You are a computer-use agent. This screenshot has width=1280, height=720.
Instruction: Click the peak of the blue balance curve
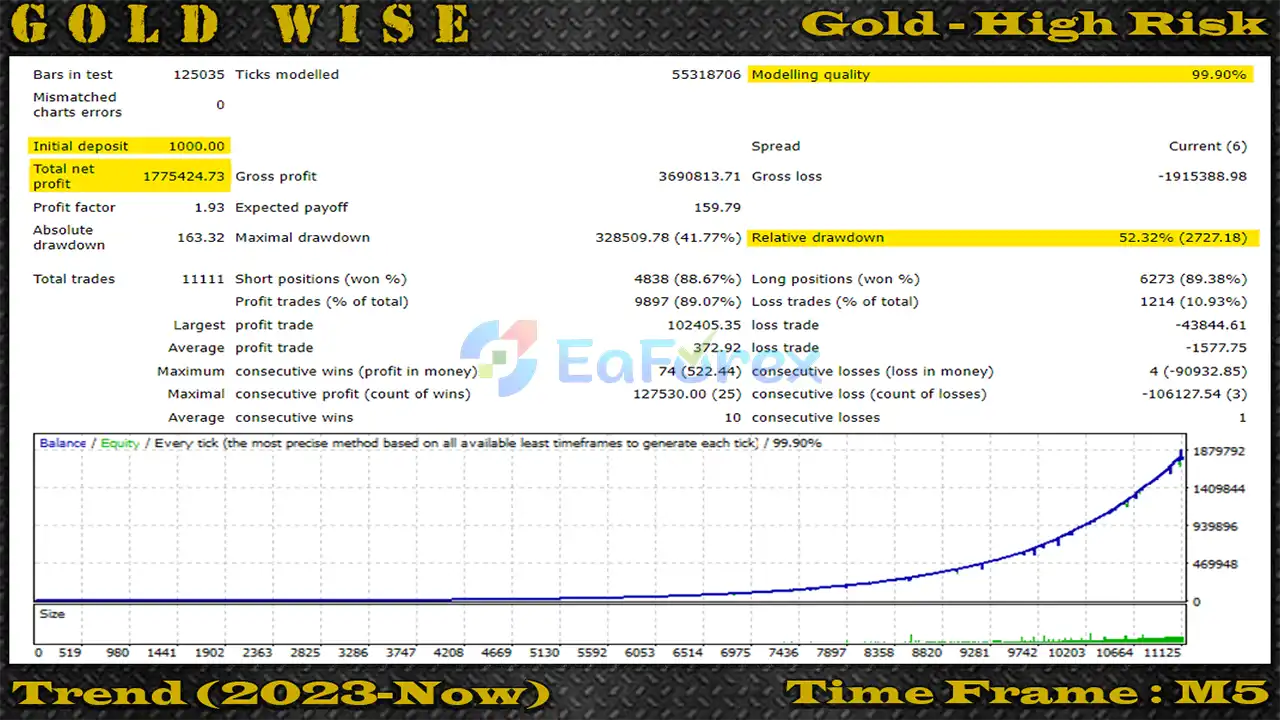pos(1181,455)
